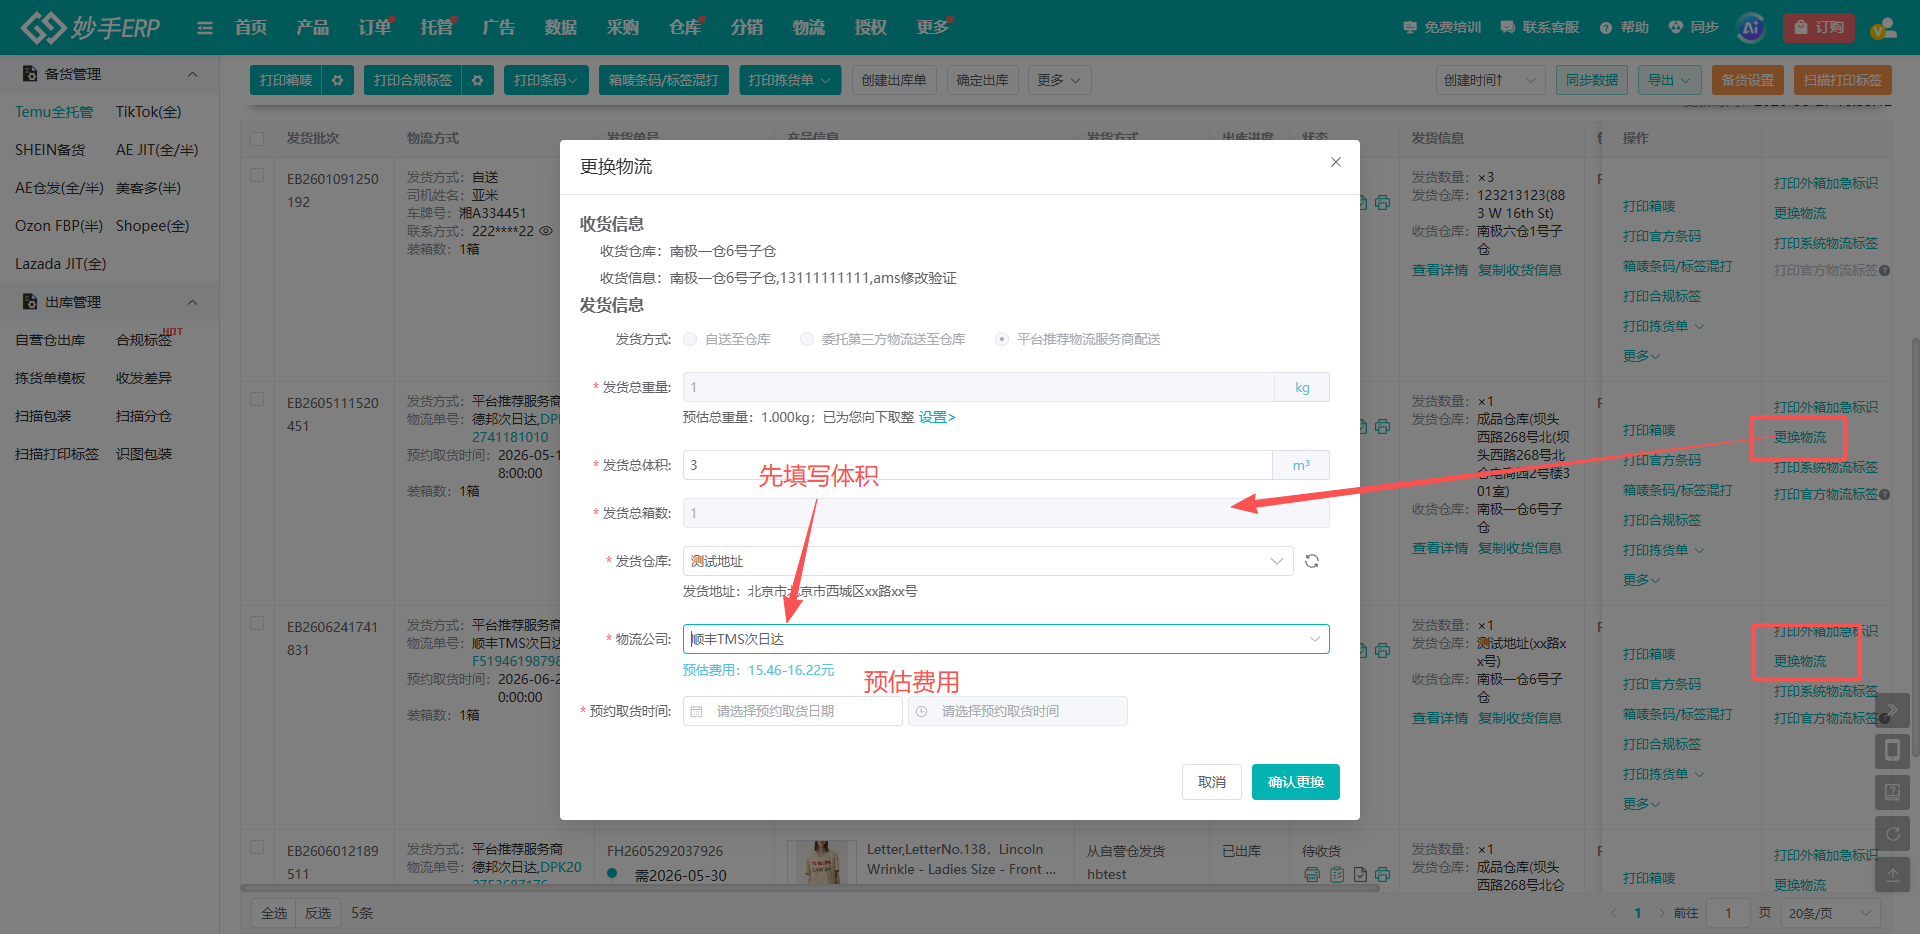1920x934 pixels.
Task: Open 联系客服 in the top bar
Action: pos(1540,27)
